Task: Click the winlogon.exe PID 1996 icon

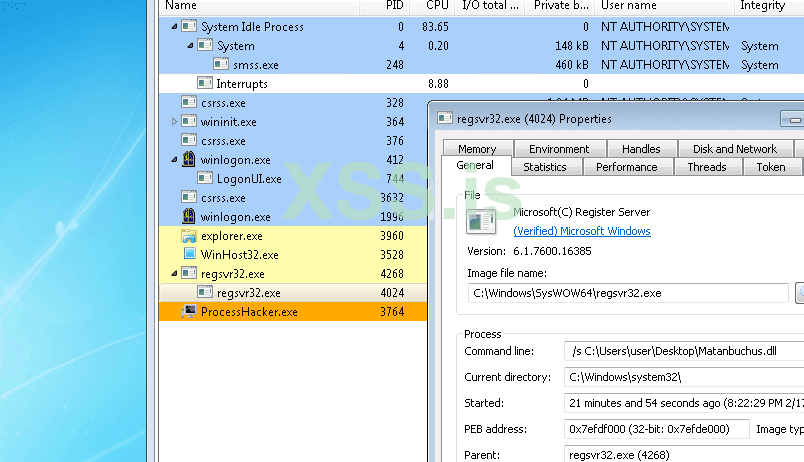Action: point(189,216)
